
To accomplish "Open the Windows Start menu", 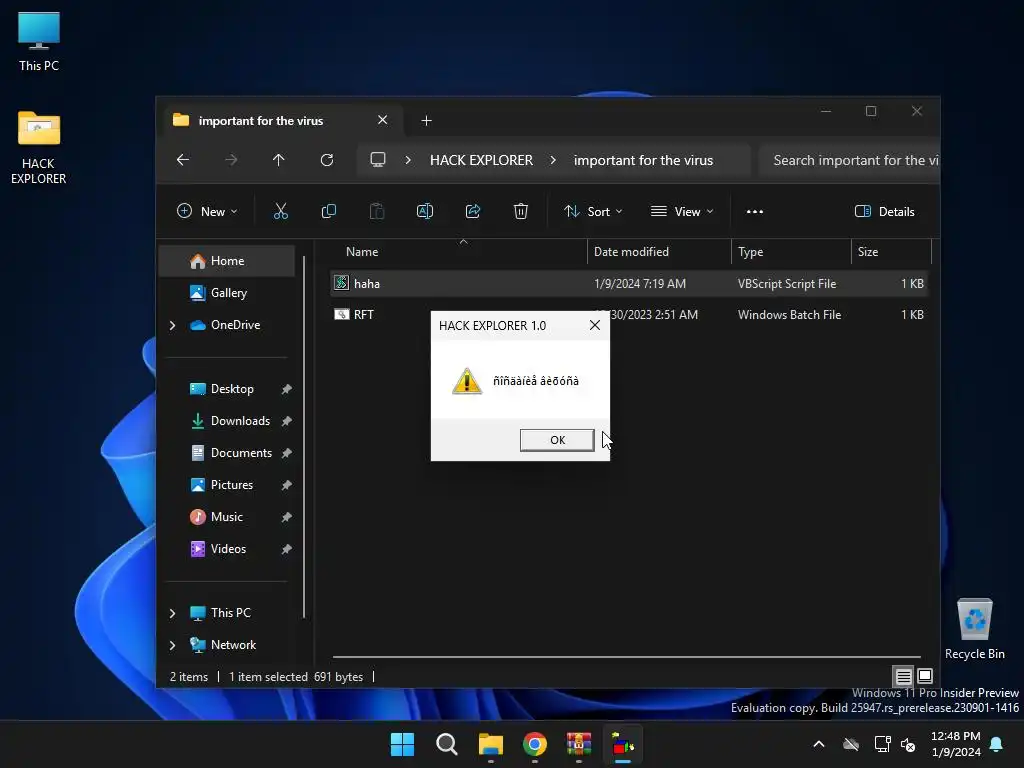I will [402, 744].
